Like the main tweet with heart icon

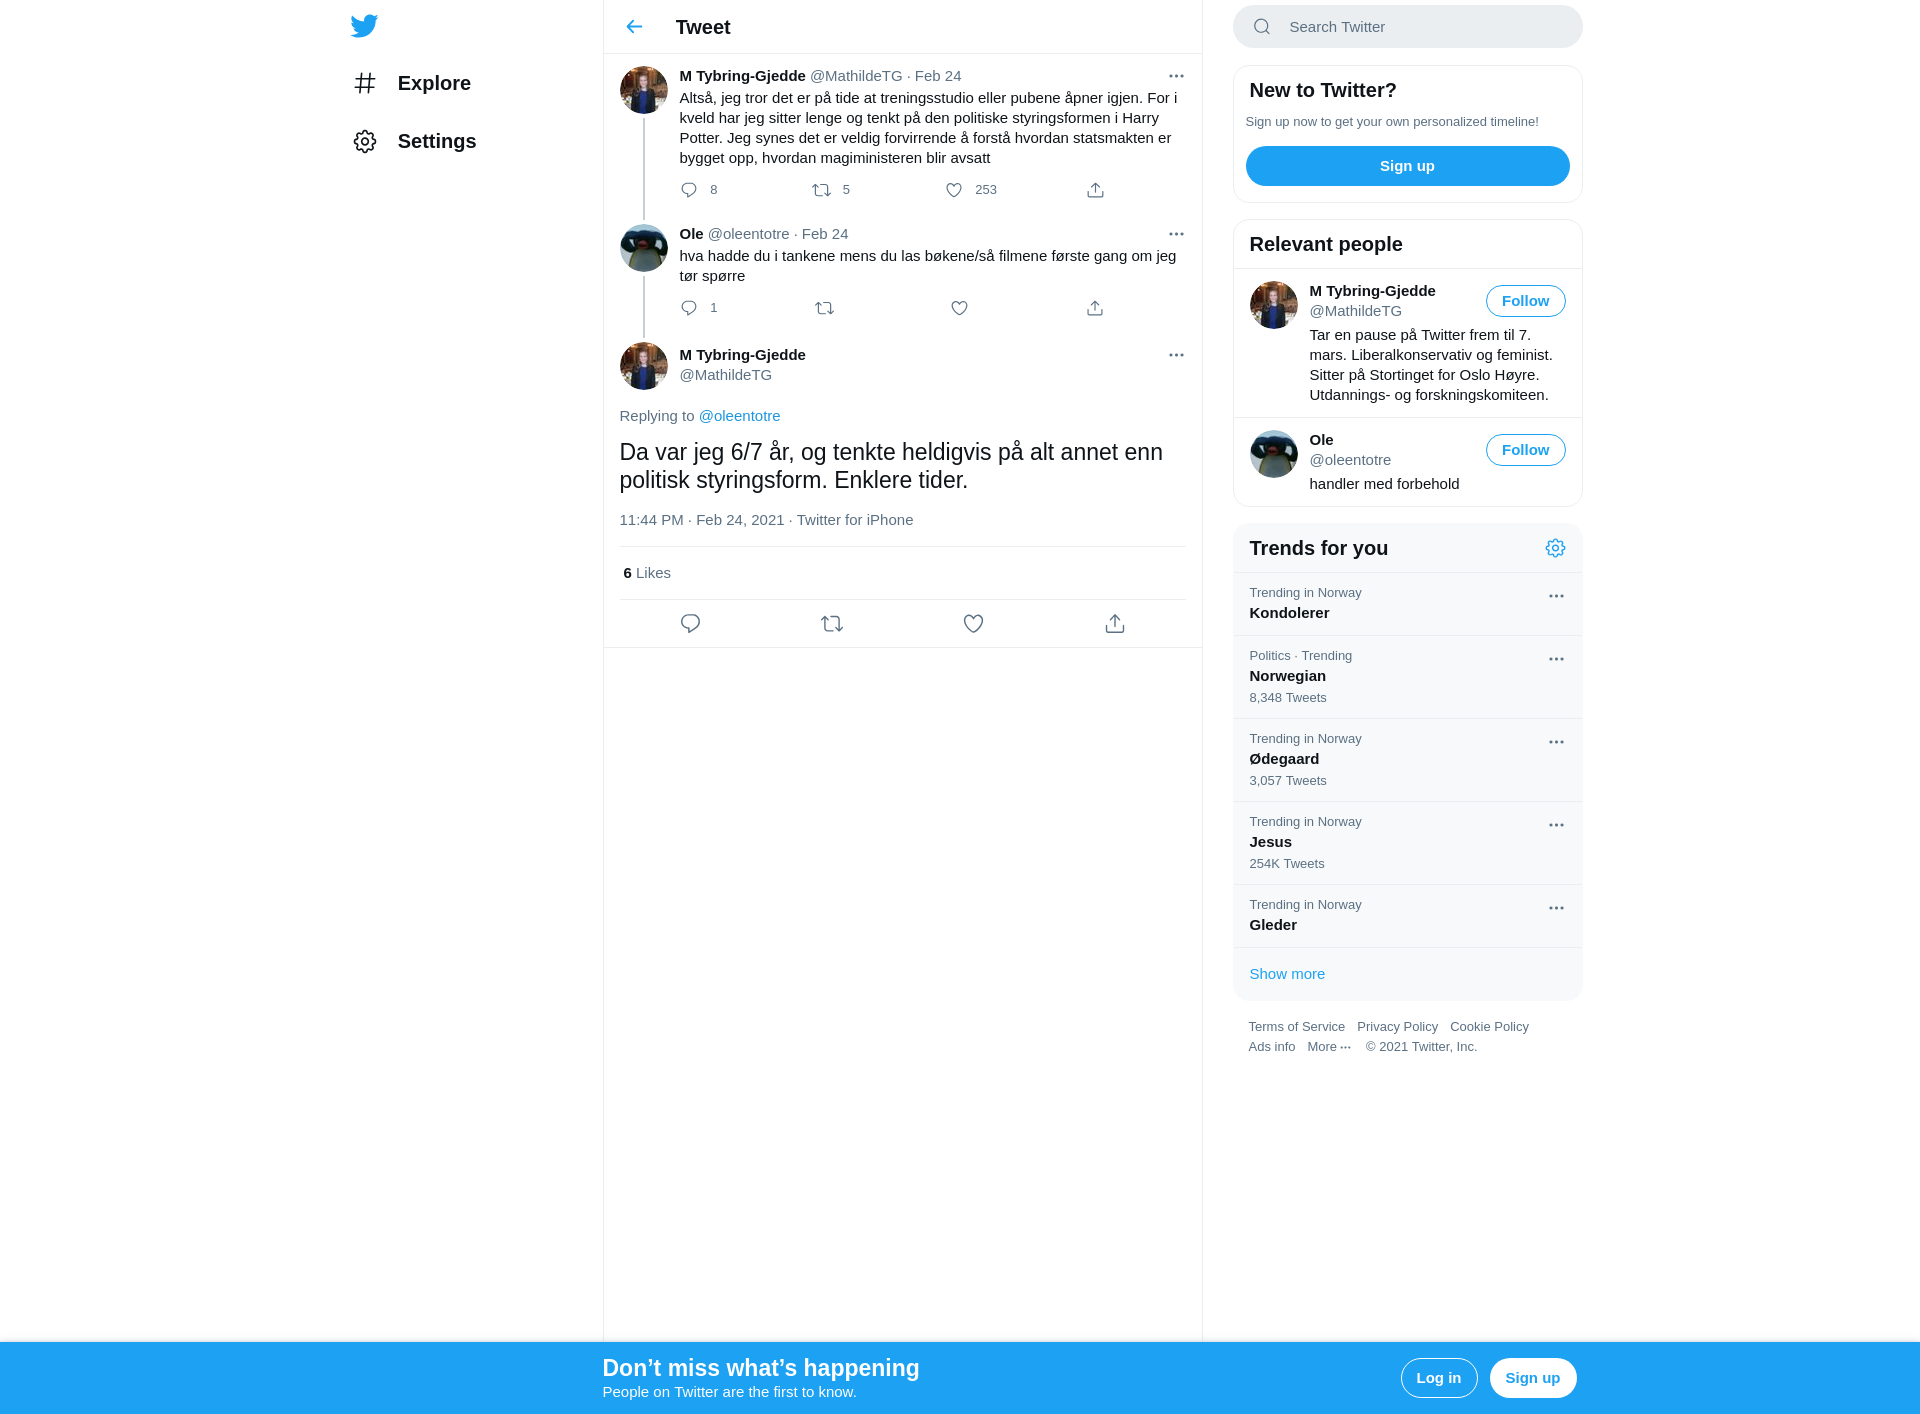click(x=973, y=624)
